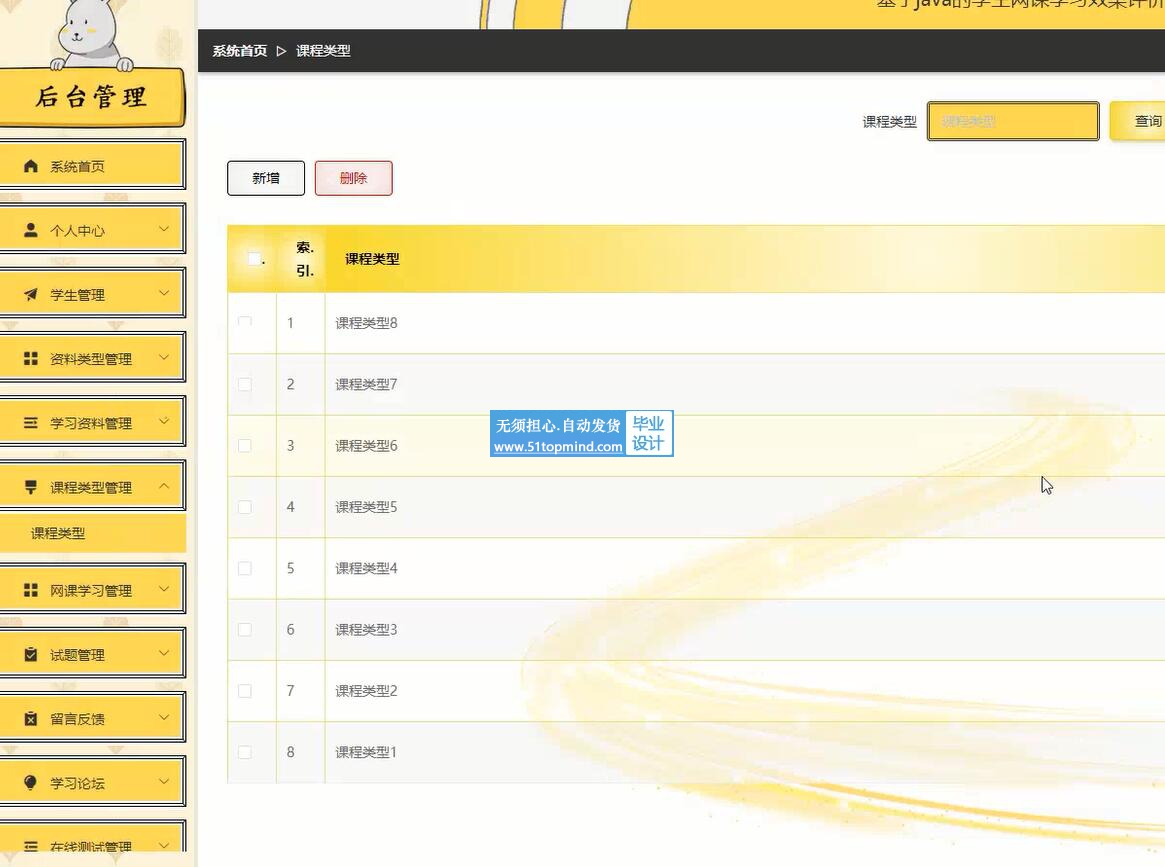Click the breadcrumb arrow after 系统首页
Screen dimensions: 1165x867
[281, 51]
